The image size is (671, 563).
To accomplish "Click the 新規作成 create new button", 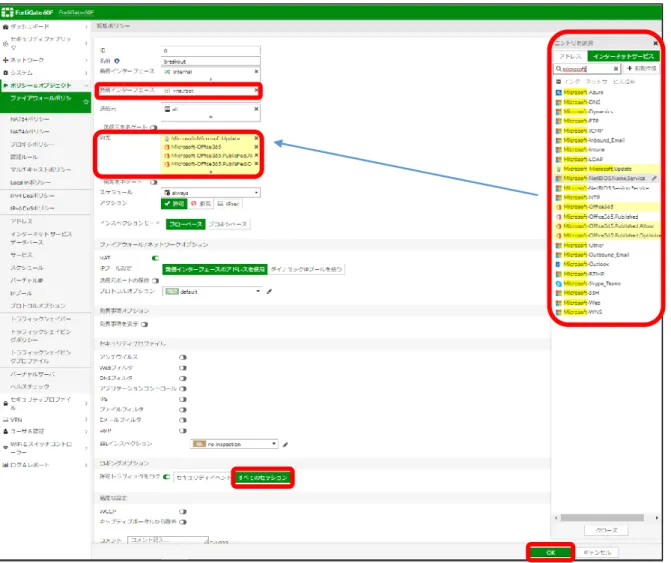I will (641, 68).
